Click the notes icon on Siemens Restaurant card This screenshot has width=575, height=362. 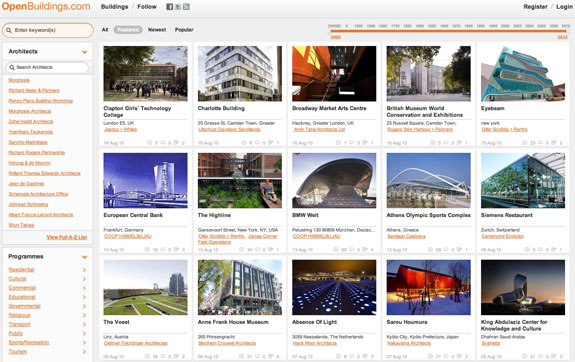[x=554, y=249]
